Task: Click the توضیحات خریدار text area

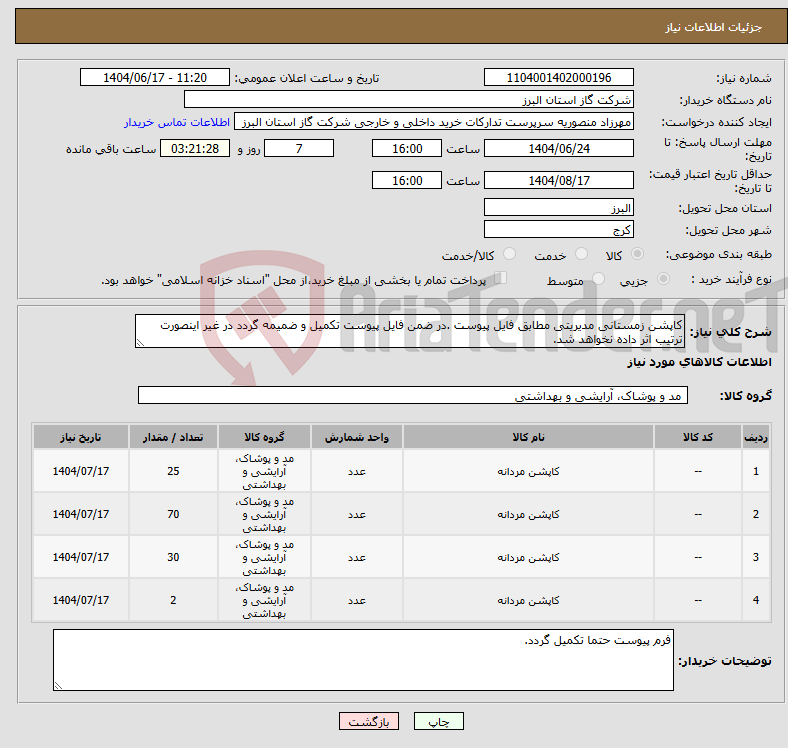Action: point(363,659)
